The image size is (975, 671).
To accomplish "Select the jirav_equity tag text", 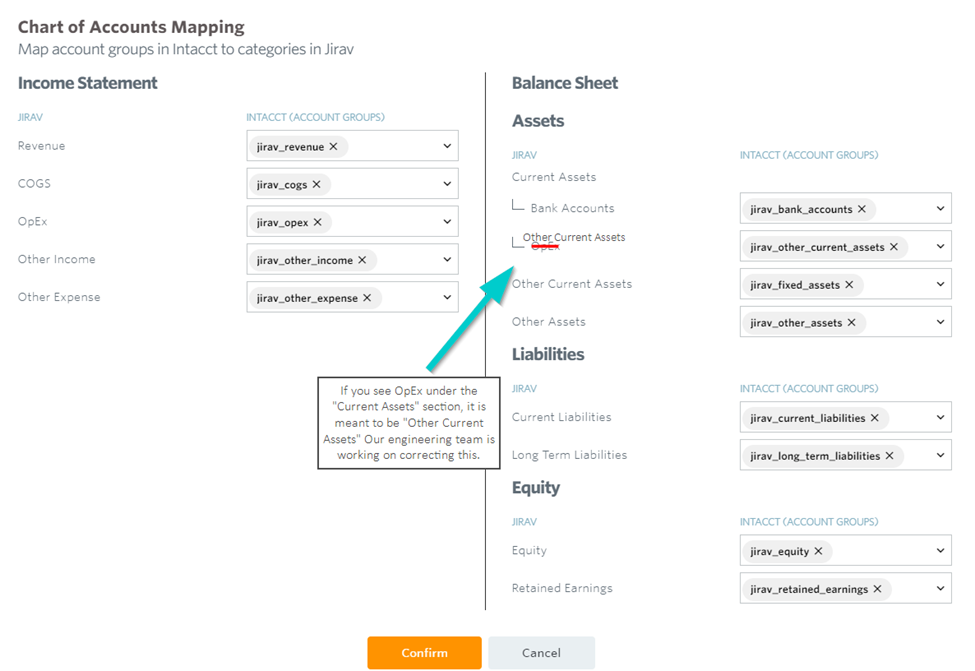I will (780, 551).
